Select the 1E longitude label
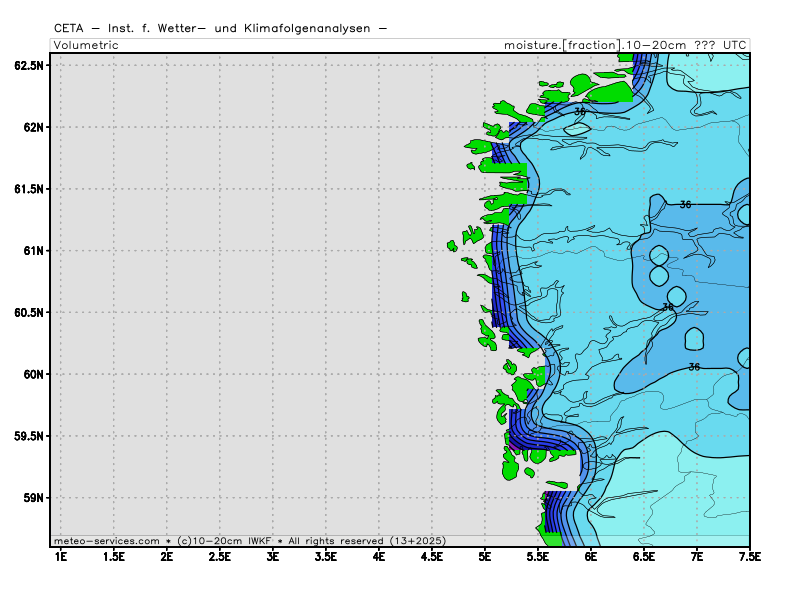 click(x=60, y=555)
